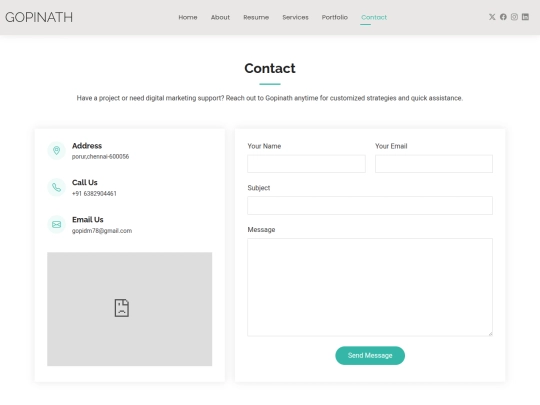
Task: Open the Facebook social icon
Action: click(503, 17)
